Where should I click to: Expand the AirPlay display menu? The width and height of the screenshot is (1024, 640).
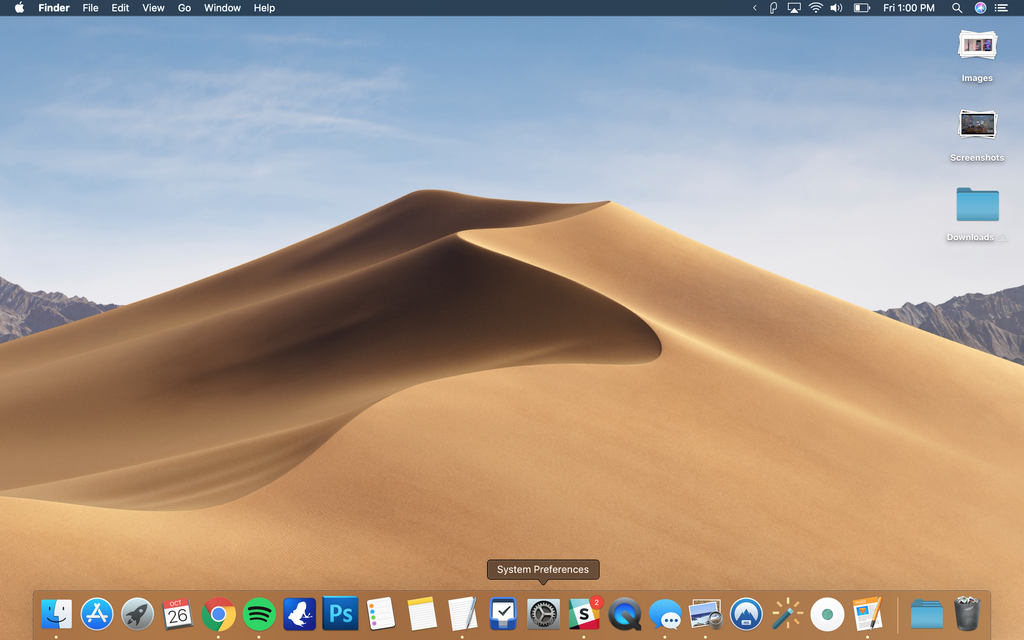(794, 8)
